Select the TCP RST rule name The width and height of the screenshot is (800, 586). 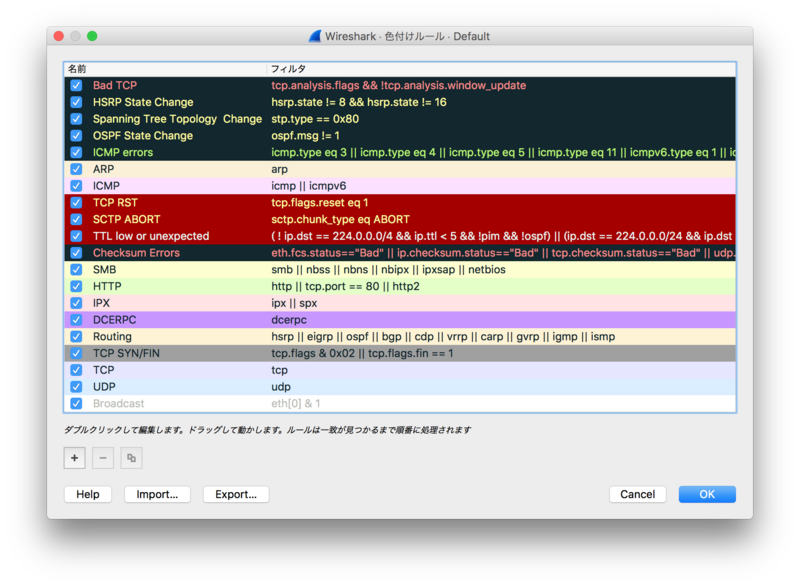pyautogui.click(x=115, y=202)
